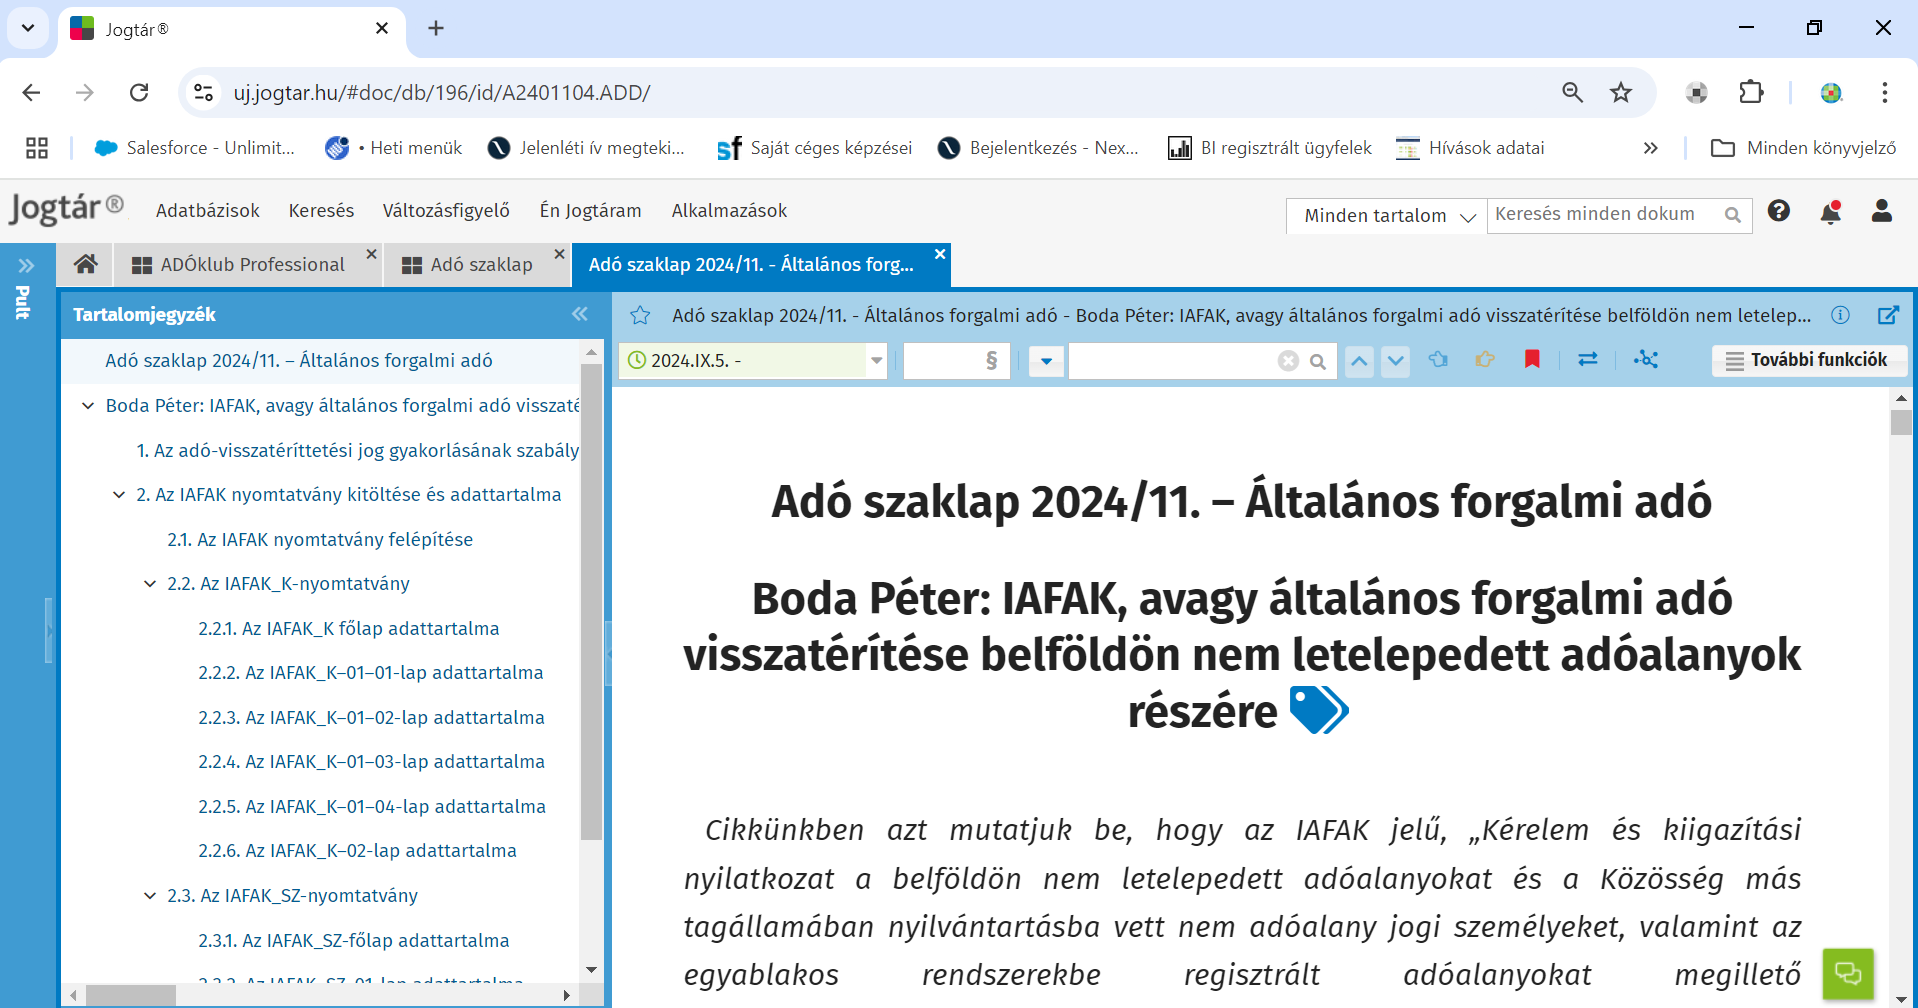The image size is (1918, 1008).
Task: Expand the Pult side panel
Action: 26,266
